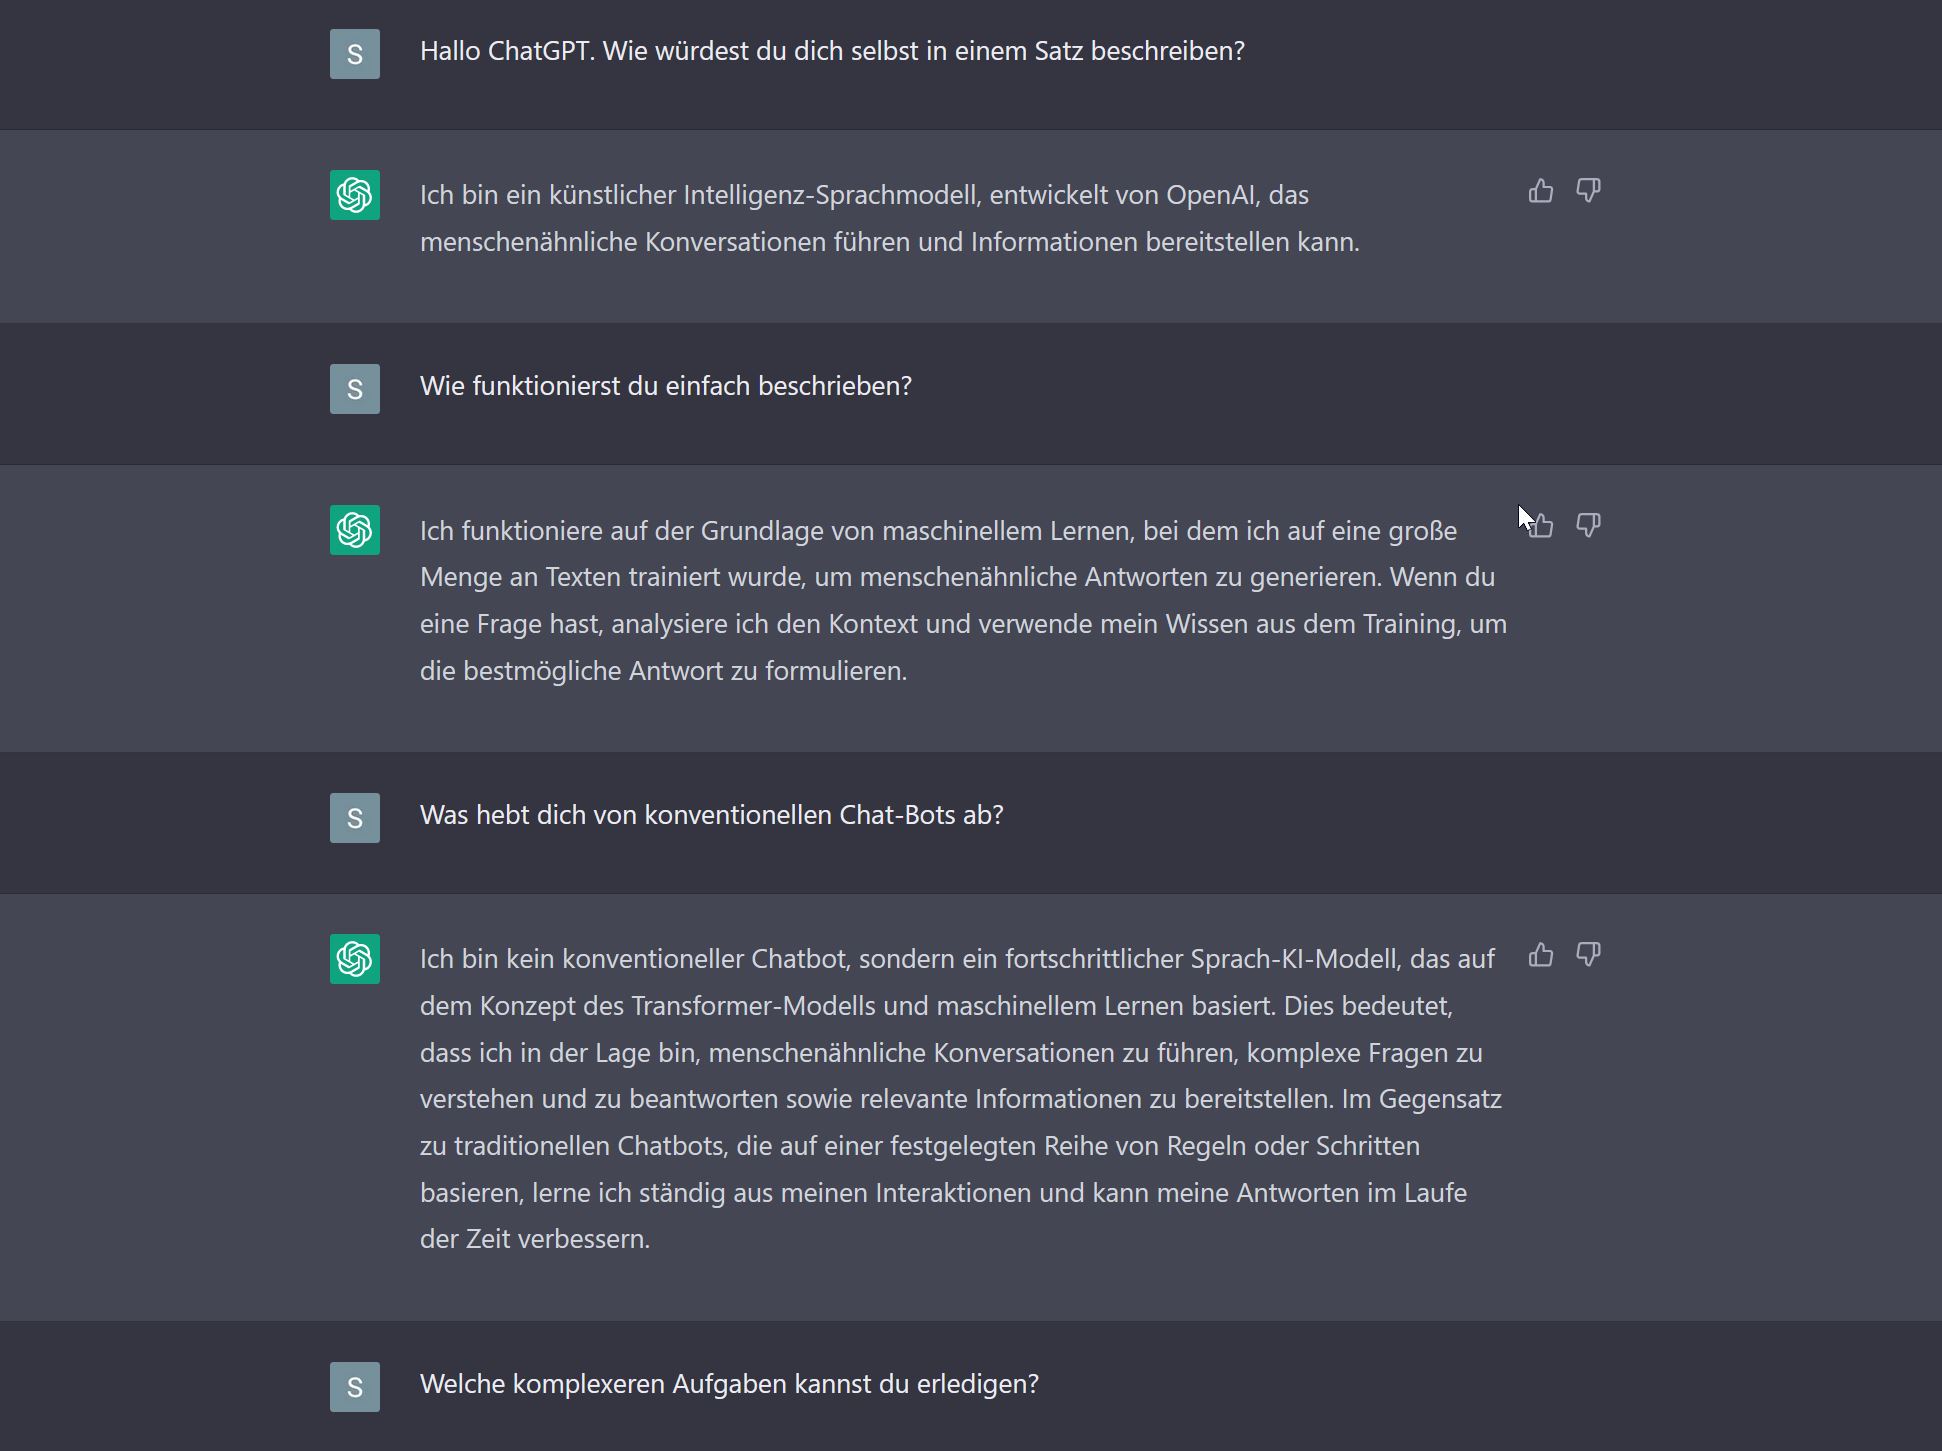Click user avatar beside "Wie funktionierst du" question
The height and width of the screenshot is (1451, 1942).
(355, 389)
